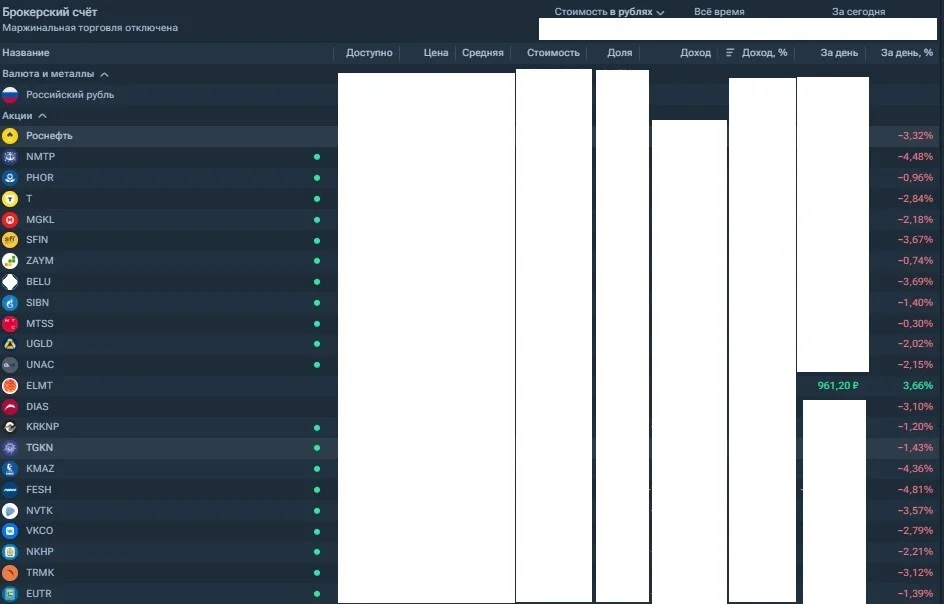This screenshot has height=604, width=944.
Task: Click the TGKN ticker logo icon
Action: pos(10,448)
